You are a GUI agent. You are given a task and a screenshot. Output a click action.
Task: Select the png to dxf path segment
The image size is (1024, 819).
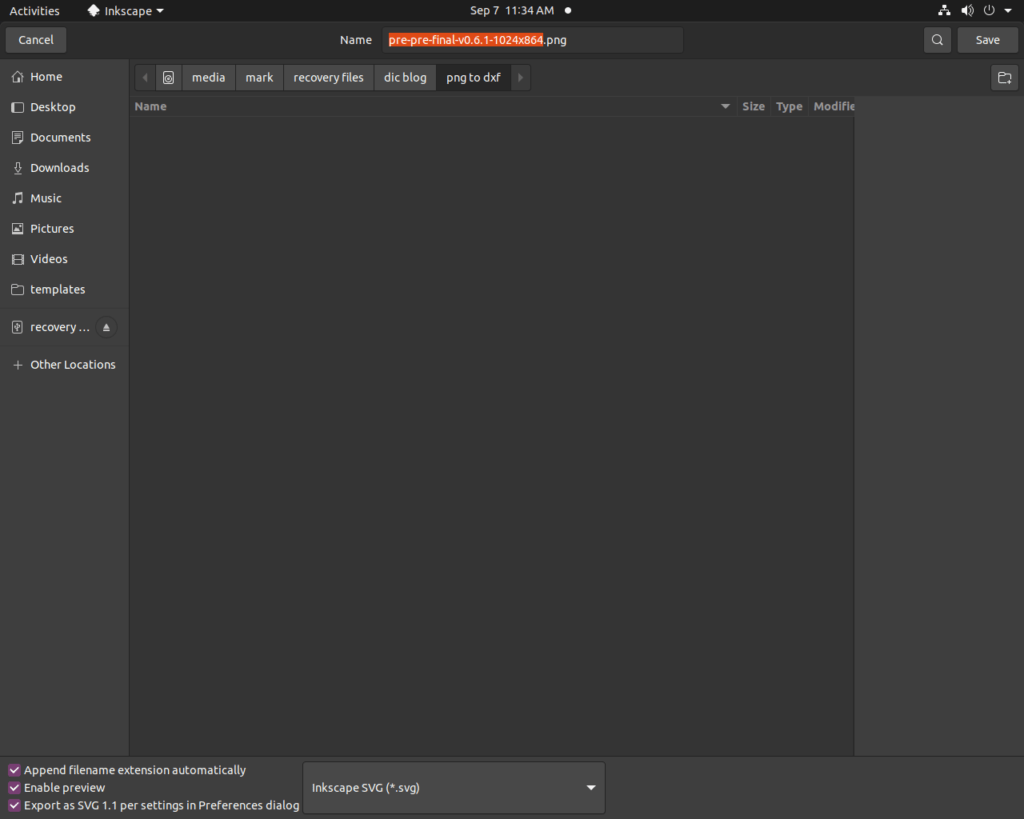[x=473, y=78]
